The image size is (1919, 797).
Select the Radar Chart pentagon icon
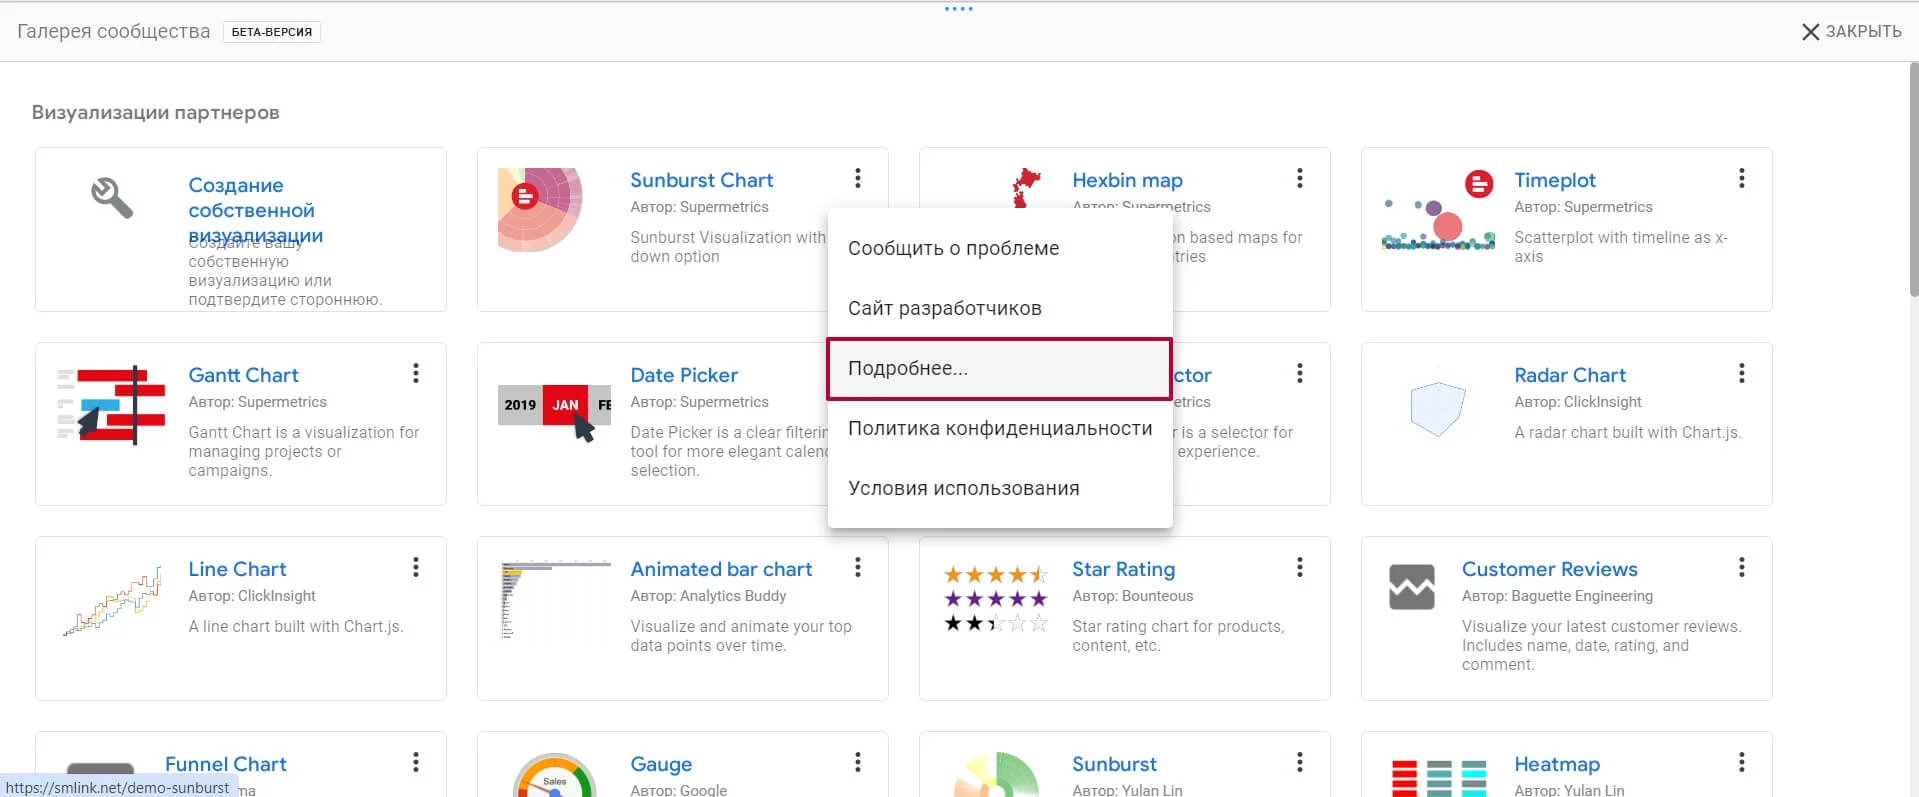pyautogui.click(x=1438, y=408)
